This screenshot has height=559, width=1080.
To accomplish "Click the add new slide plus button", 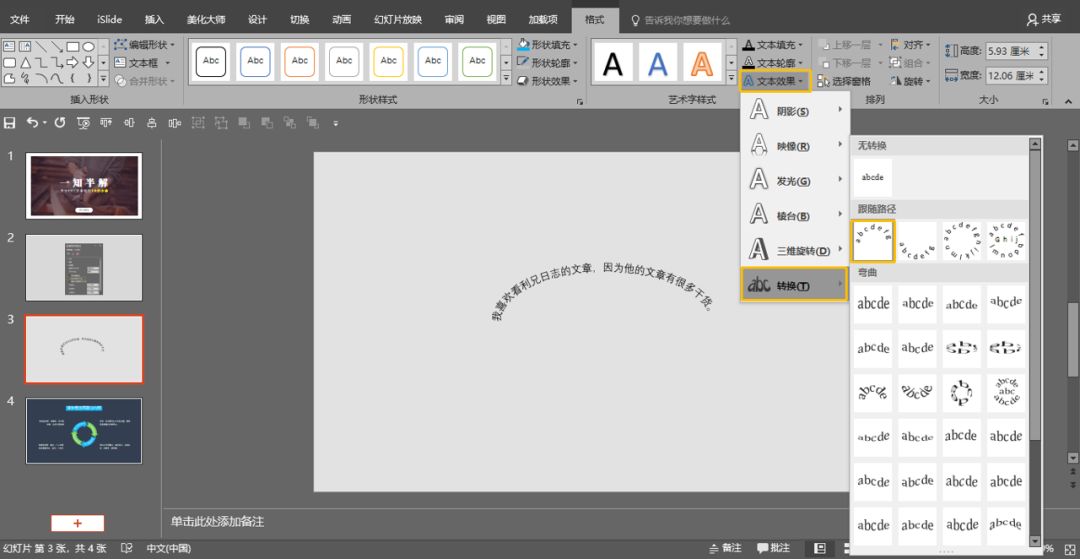I will 77,523.
